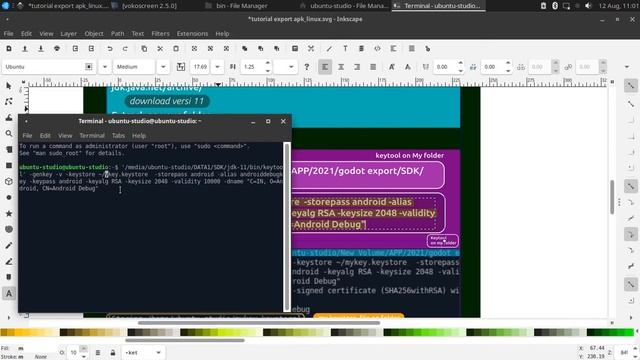Toggle right text alignment
The width and height of the screenshot is (640, 360).
coord(357,67)
